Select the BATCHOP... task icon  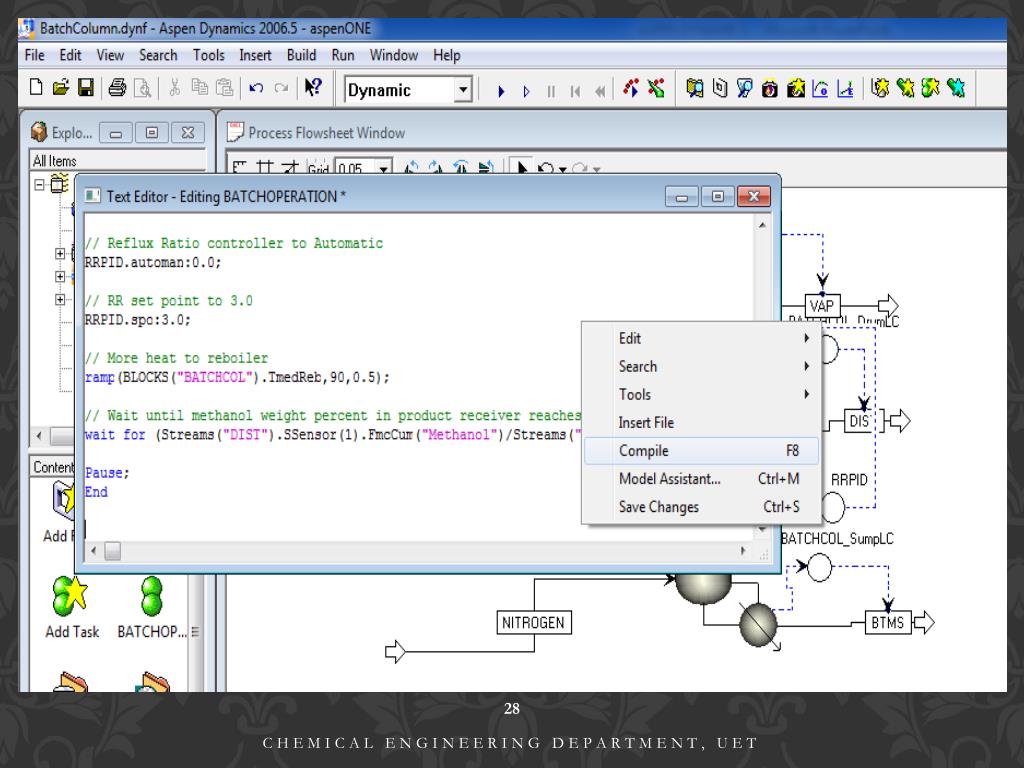point(152,596)
